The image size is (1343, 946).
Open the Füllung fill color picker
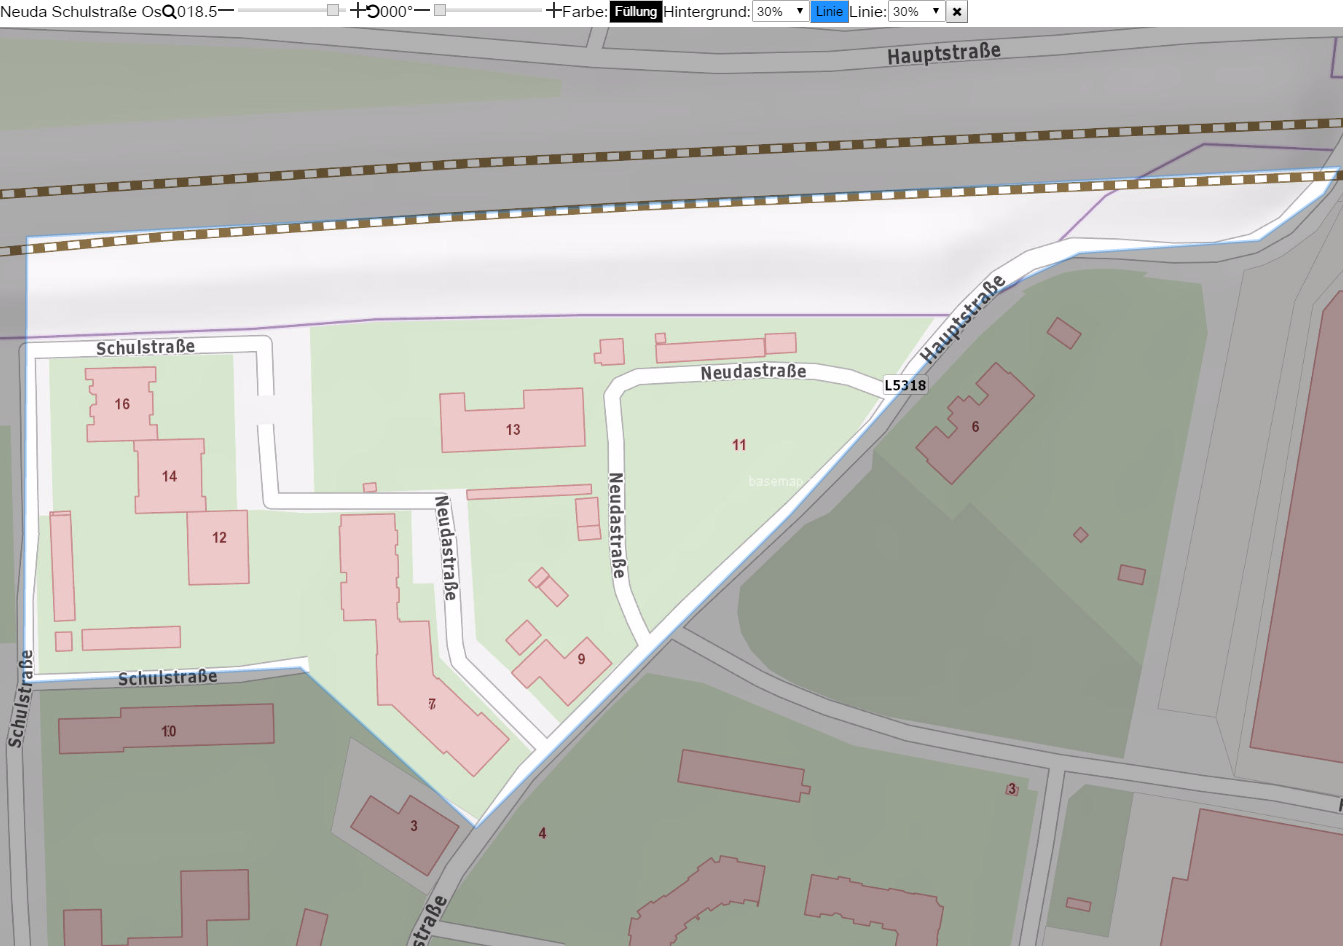coord(636,12)
